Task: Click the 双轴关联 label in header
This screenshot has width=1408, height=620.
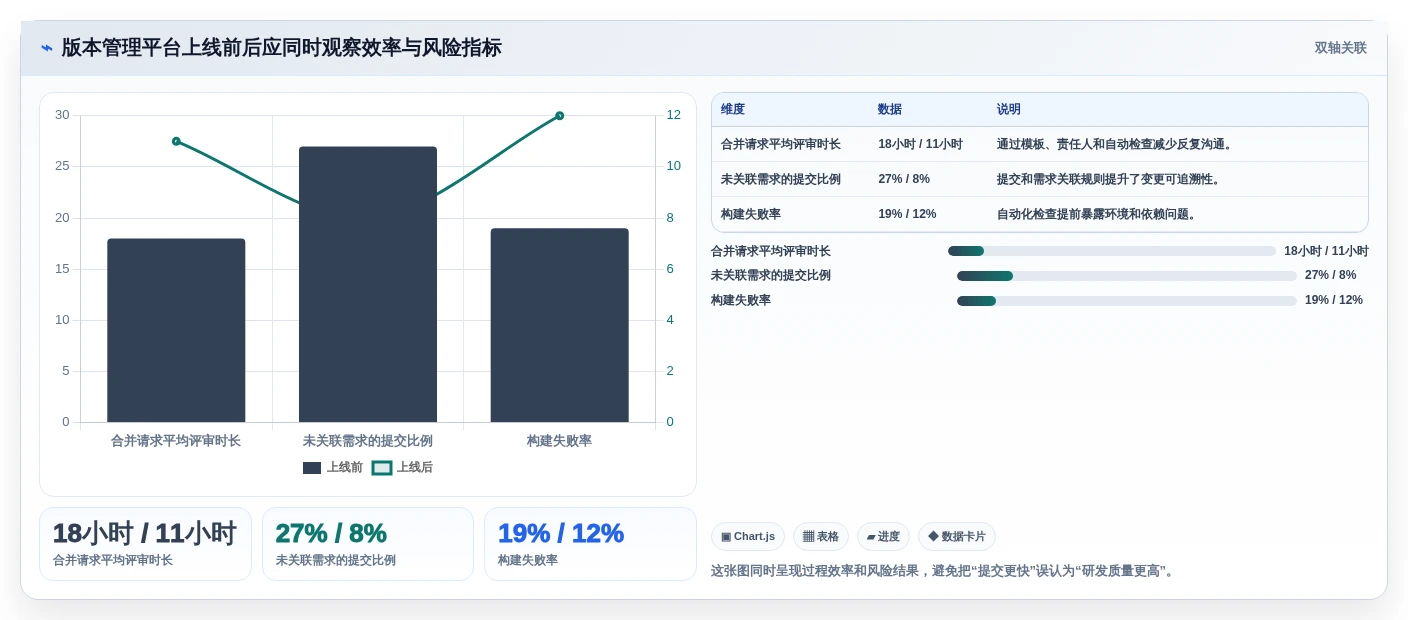Action: [1340, 48]
